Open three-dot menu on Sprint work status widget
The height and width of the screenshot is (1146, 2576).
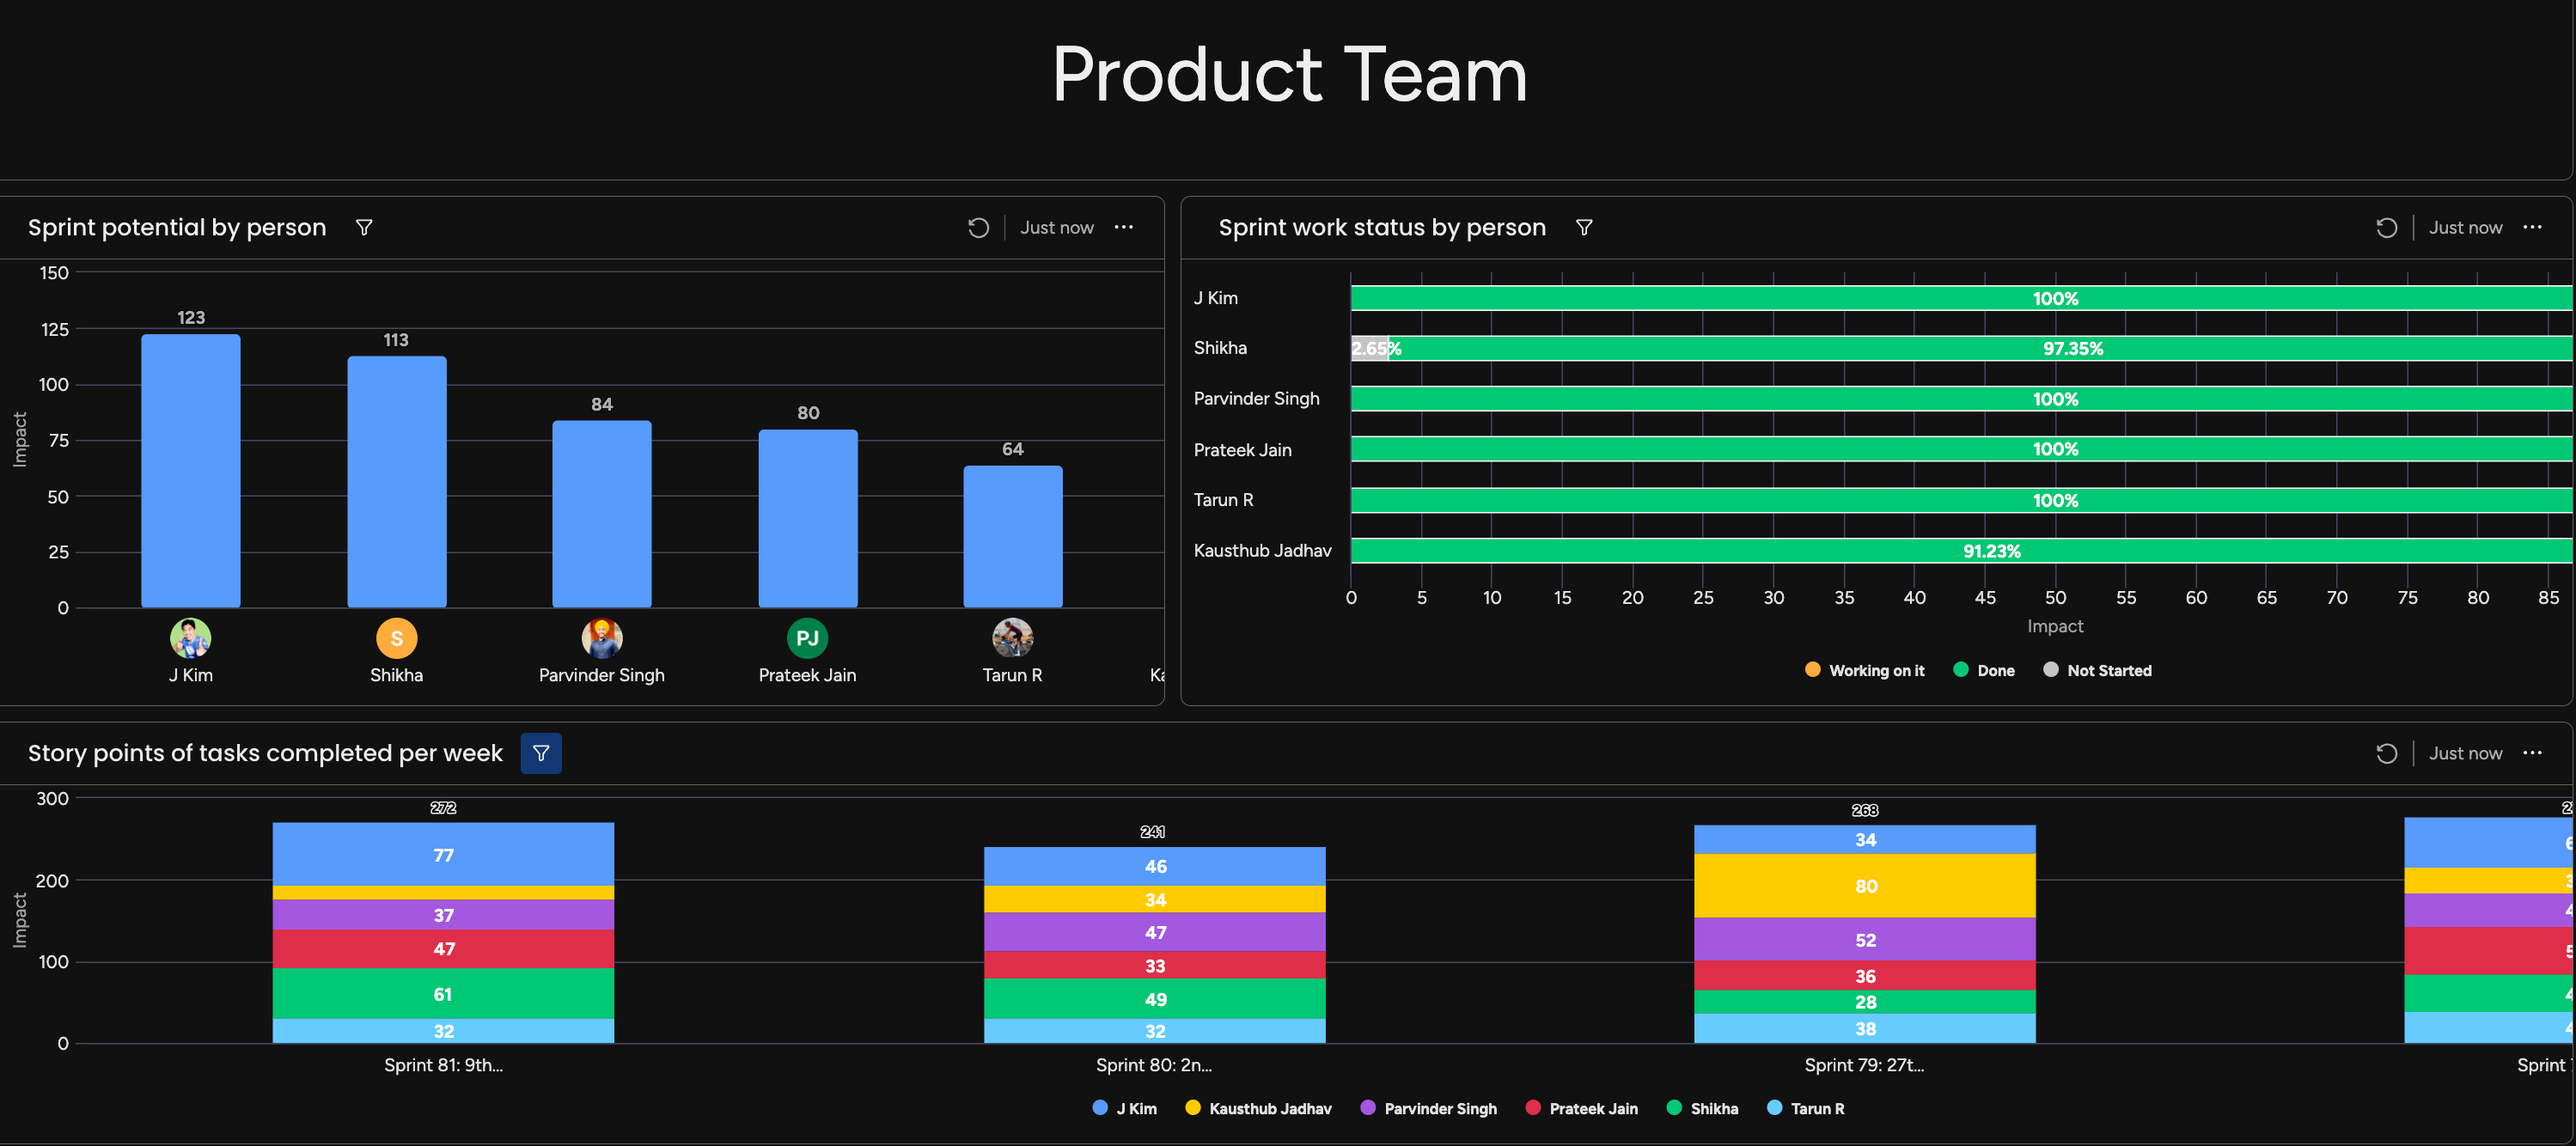pyautogui.click(x=2532, y=228)
